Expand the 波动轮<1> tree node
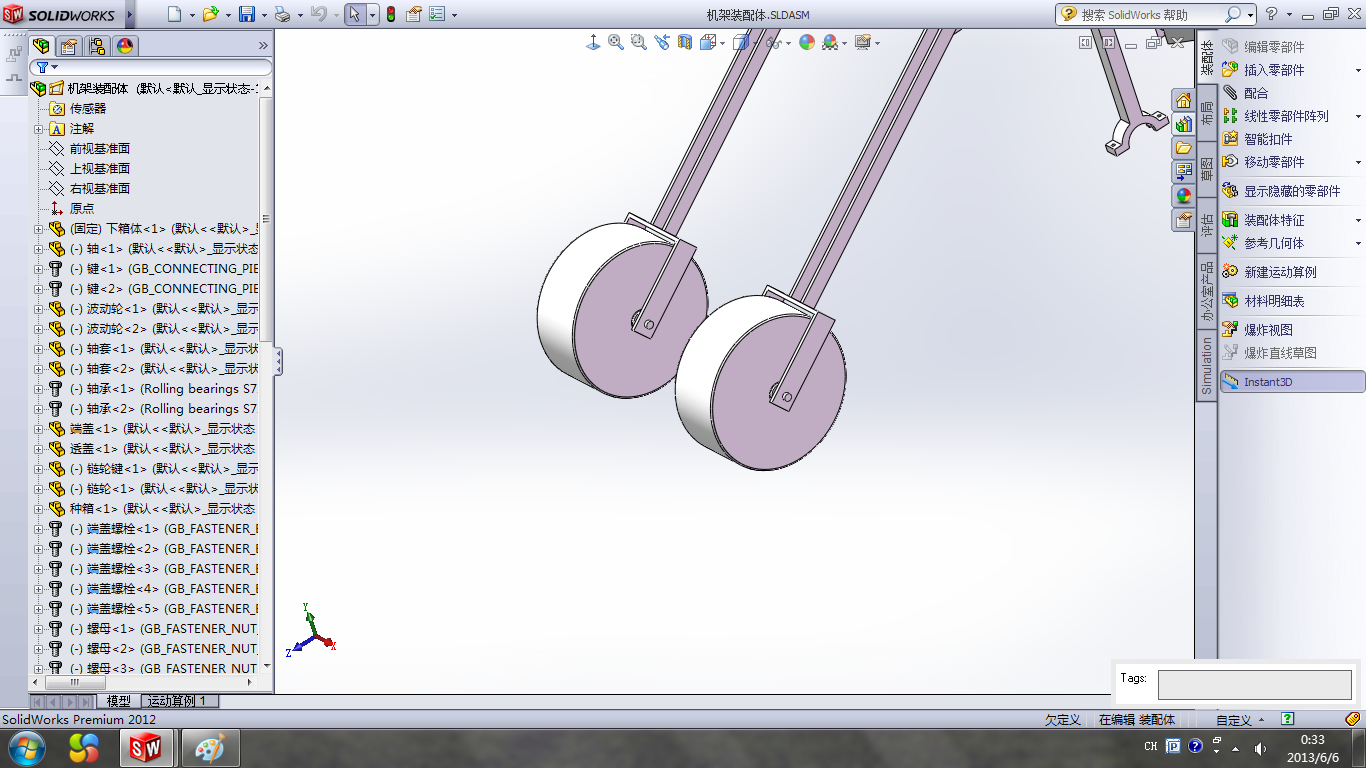The image size is (1366, 768). click(39, 309)
